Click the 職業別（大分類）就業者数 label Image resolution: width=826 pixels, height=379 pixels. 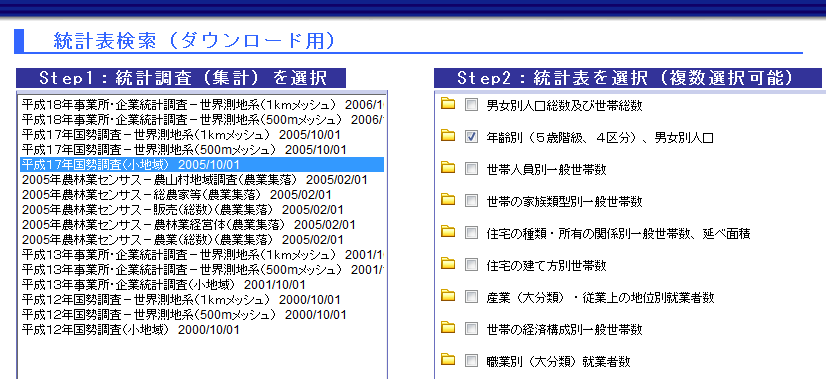559,362
